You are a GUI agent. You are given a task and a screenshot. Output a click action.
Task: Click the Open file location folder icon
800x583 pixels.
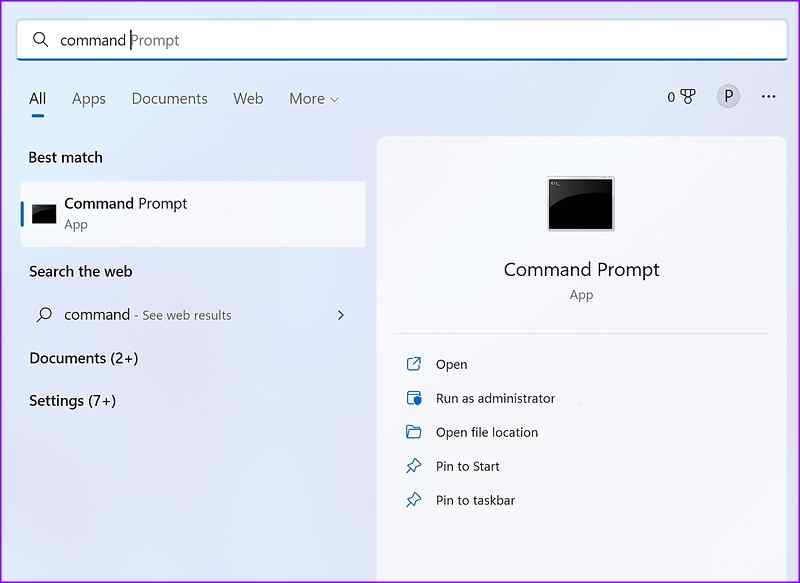414,432
